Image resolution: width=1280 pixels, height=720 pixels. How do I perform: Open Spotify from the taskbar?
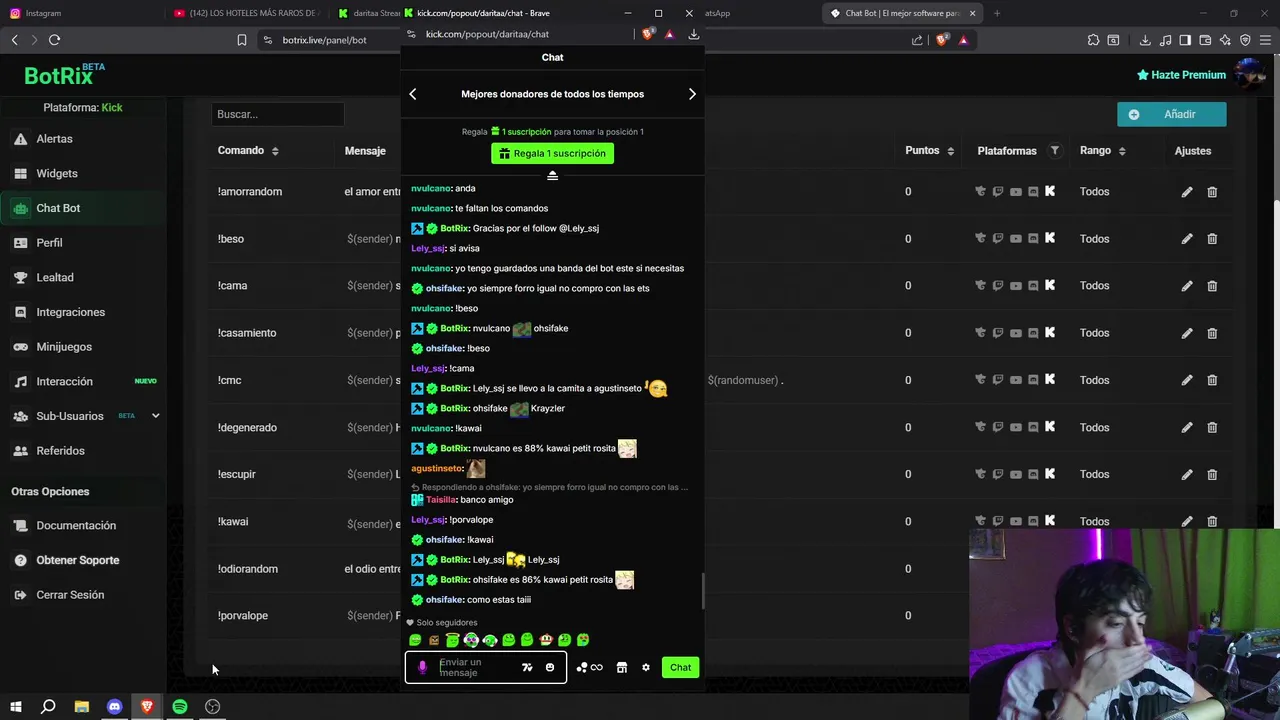pyautogui.click(x=180, y=707)
